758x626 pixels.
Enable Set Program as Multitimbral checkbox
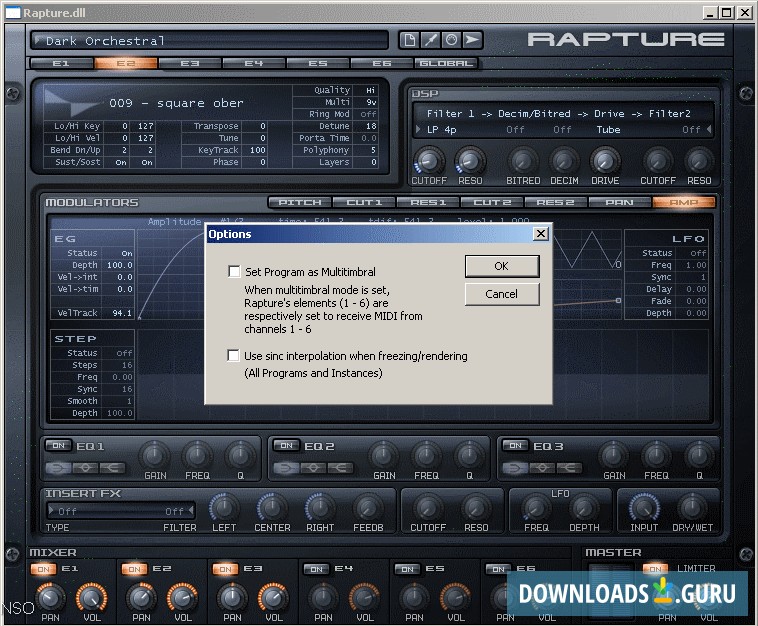234,271
